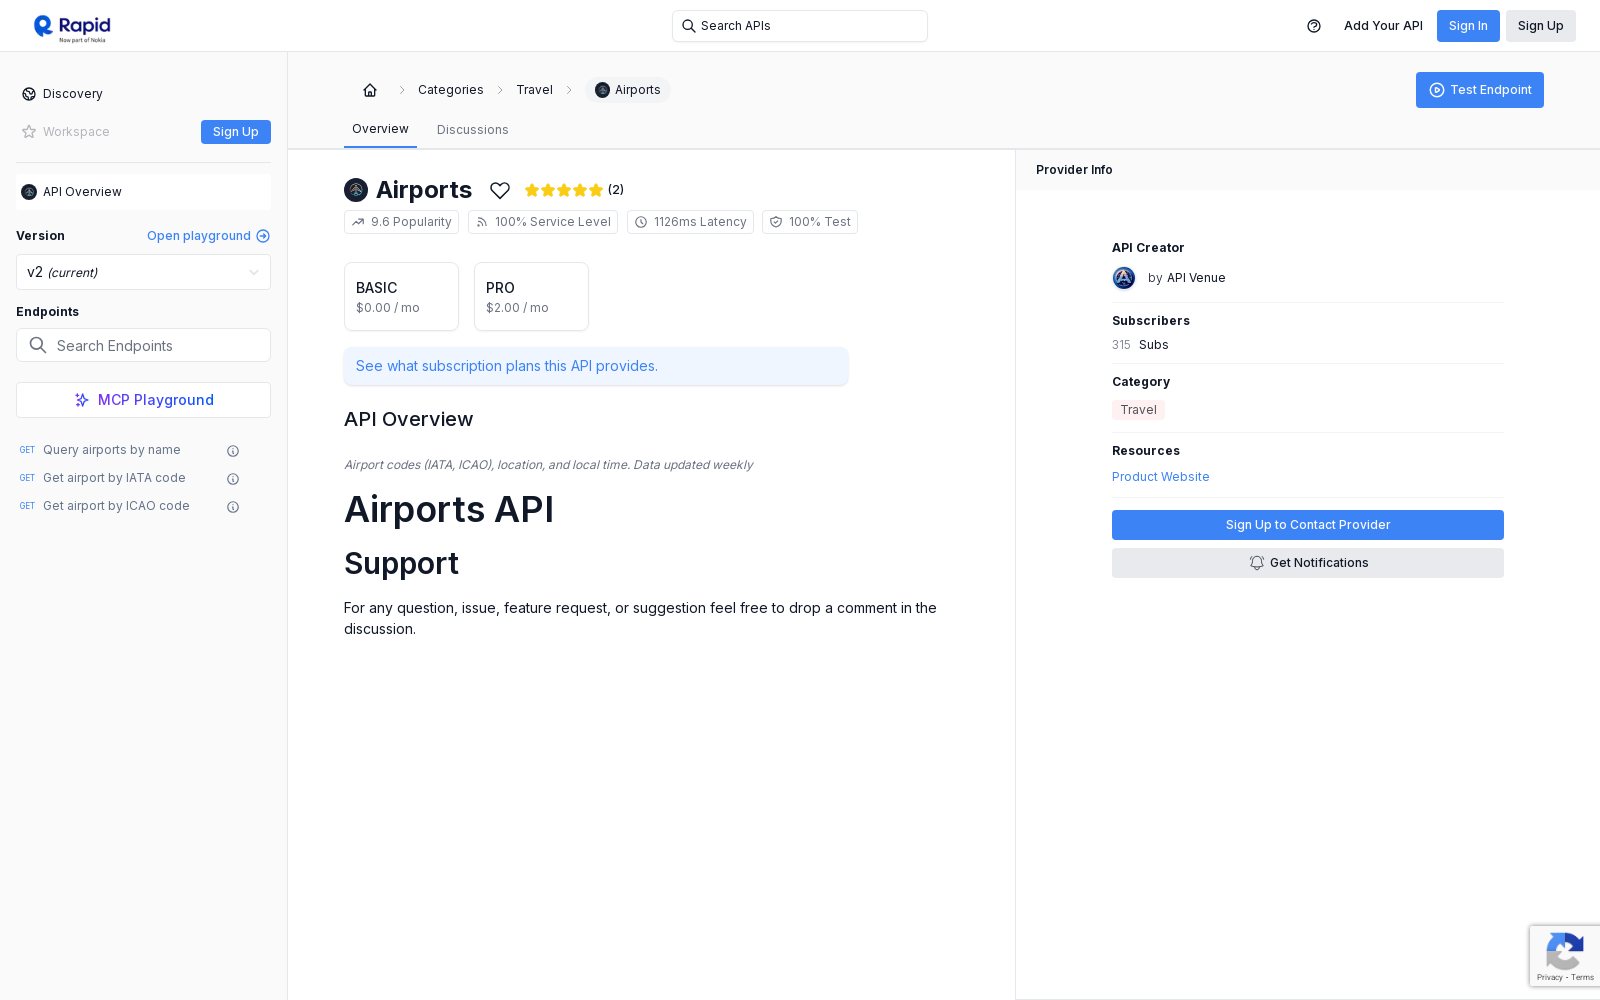Switch to the Overview tab

pos(380,129)
